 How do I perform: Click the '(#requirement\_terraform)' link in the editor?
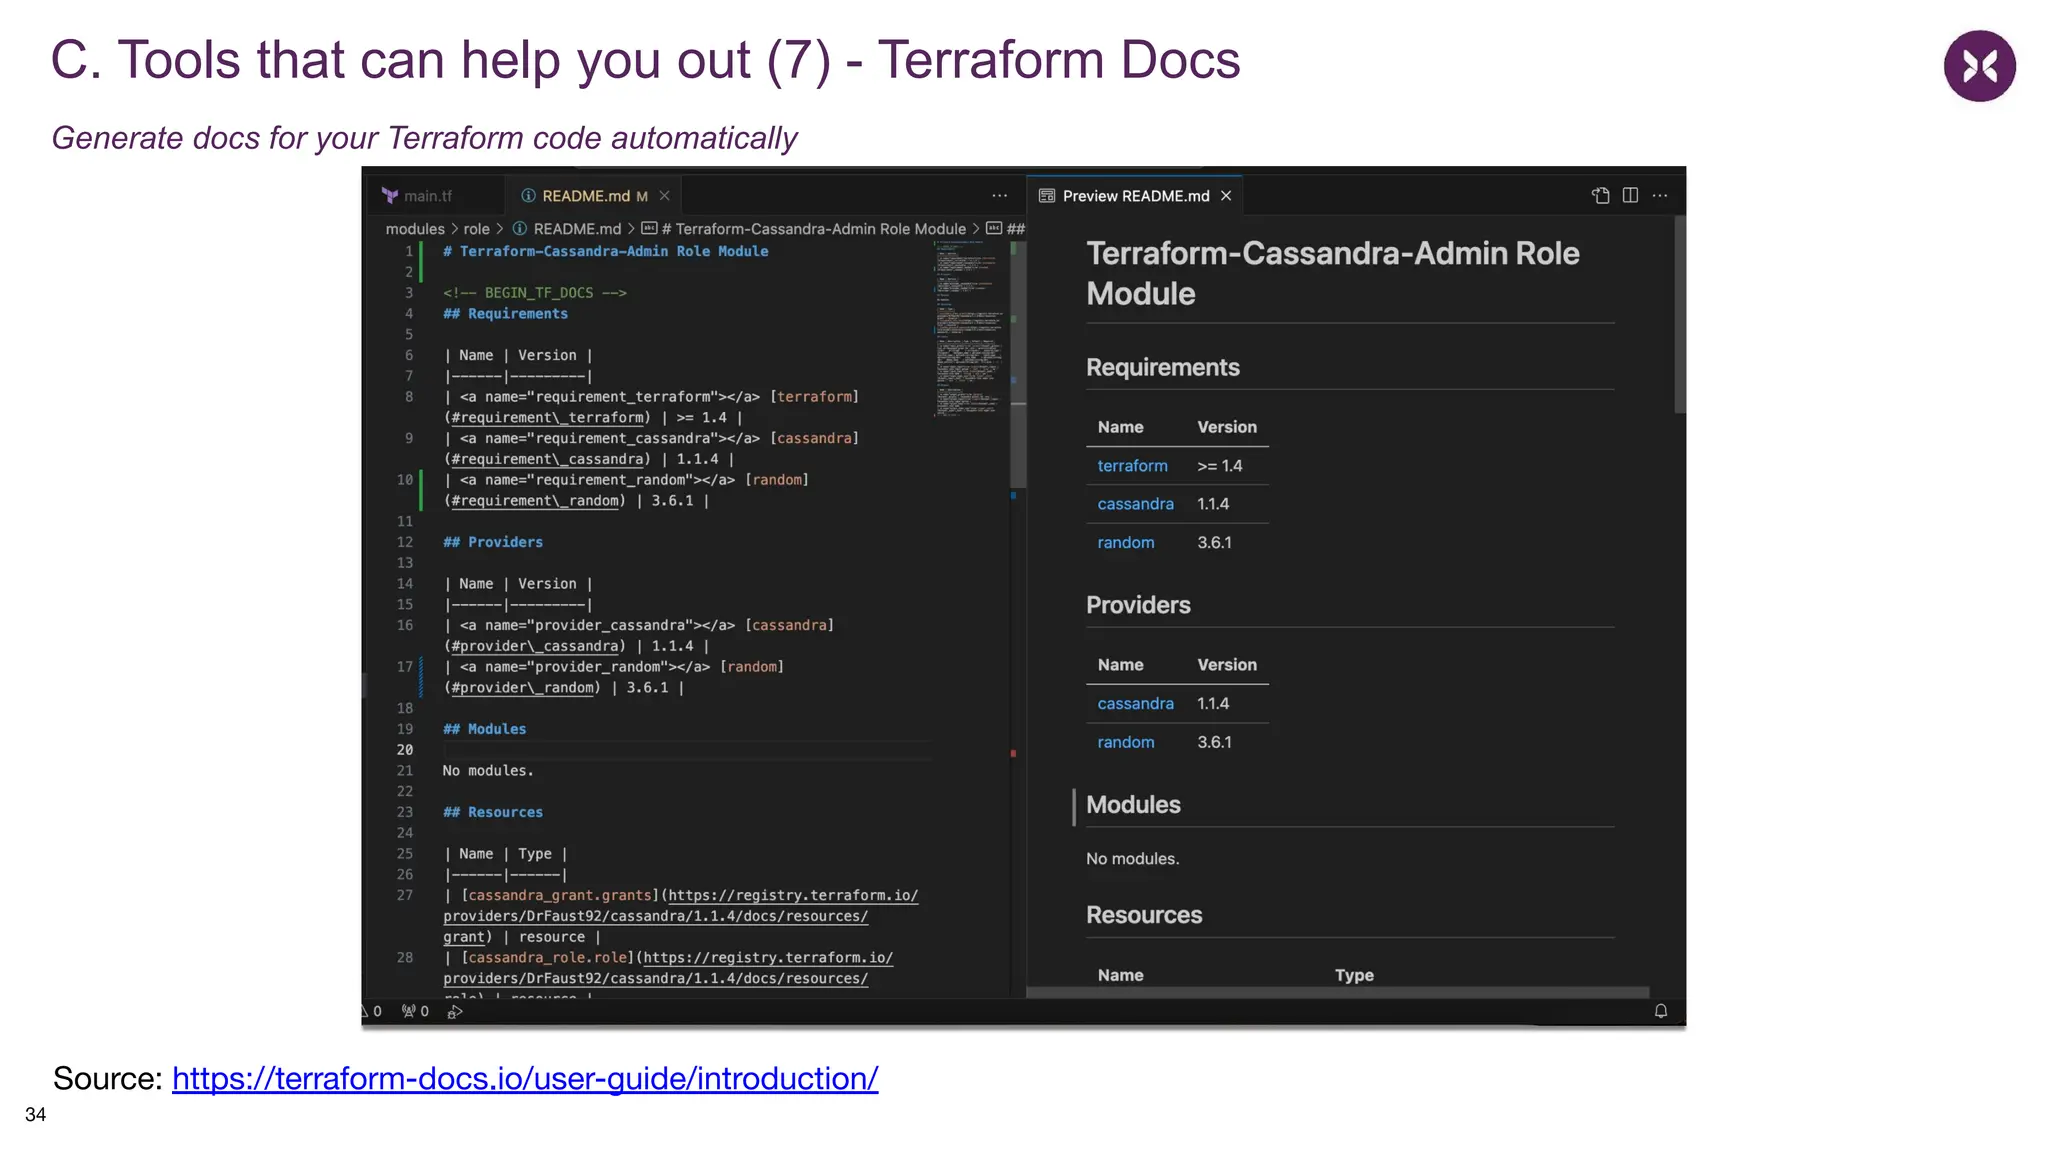coord(547,418)
